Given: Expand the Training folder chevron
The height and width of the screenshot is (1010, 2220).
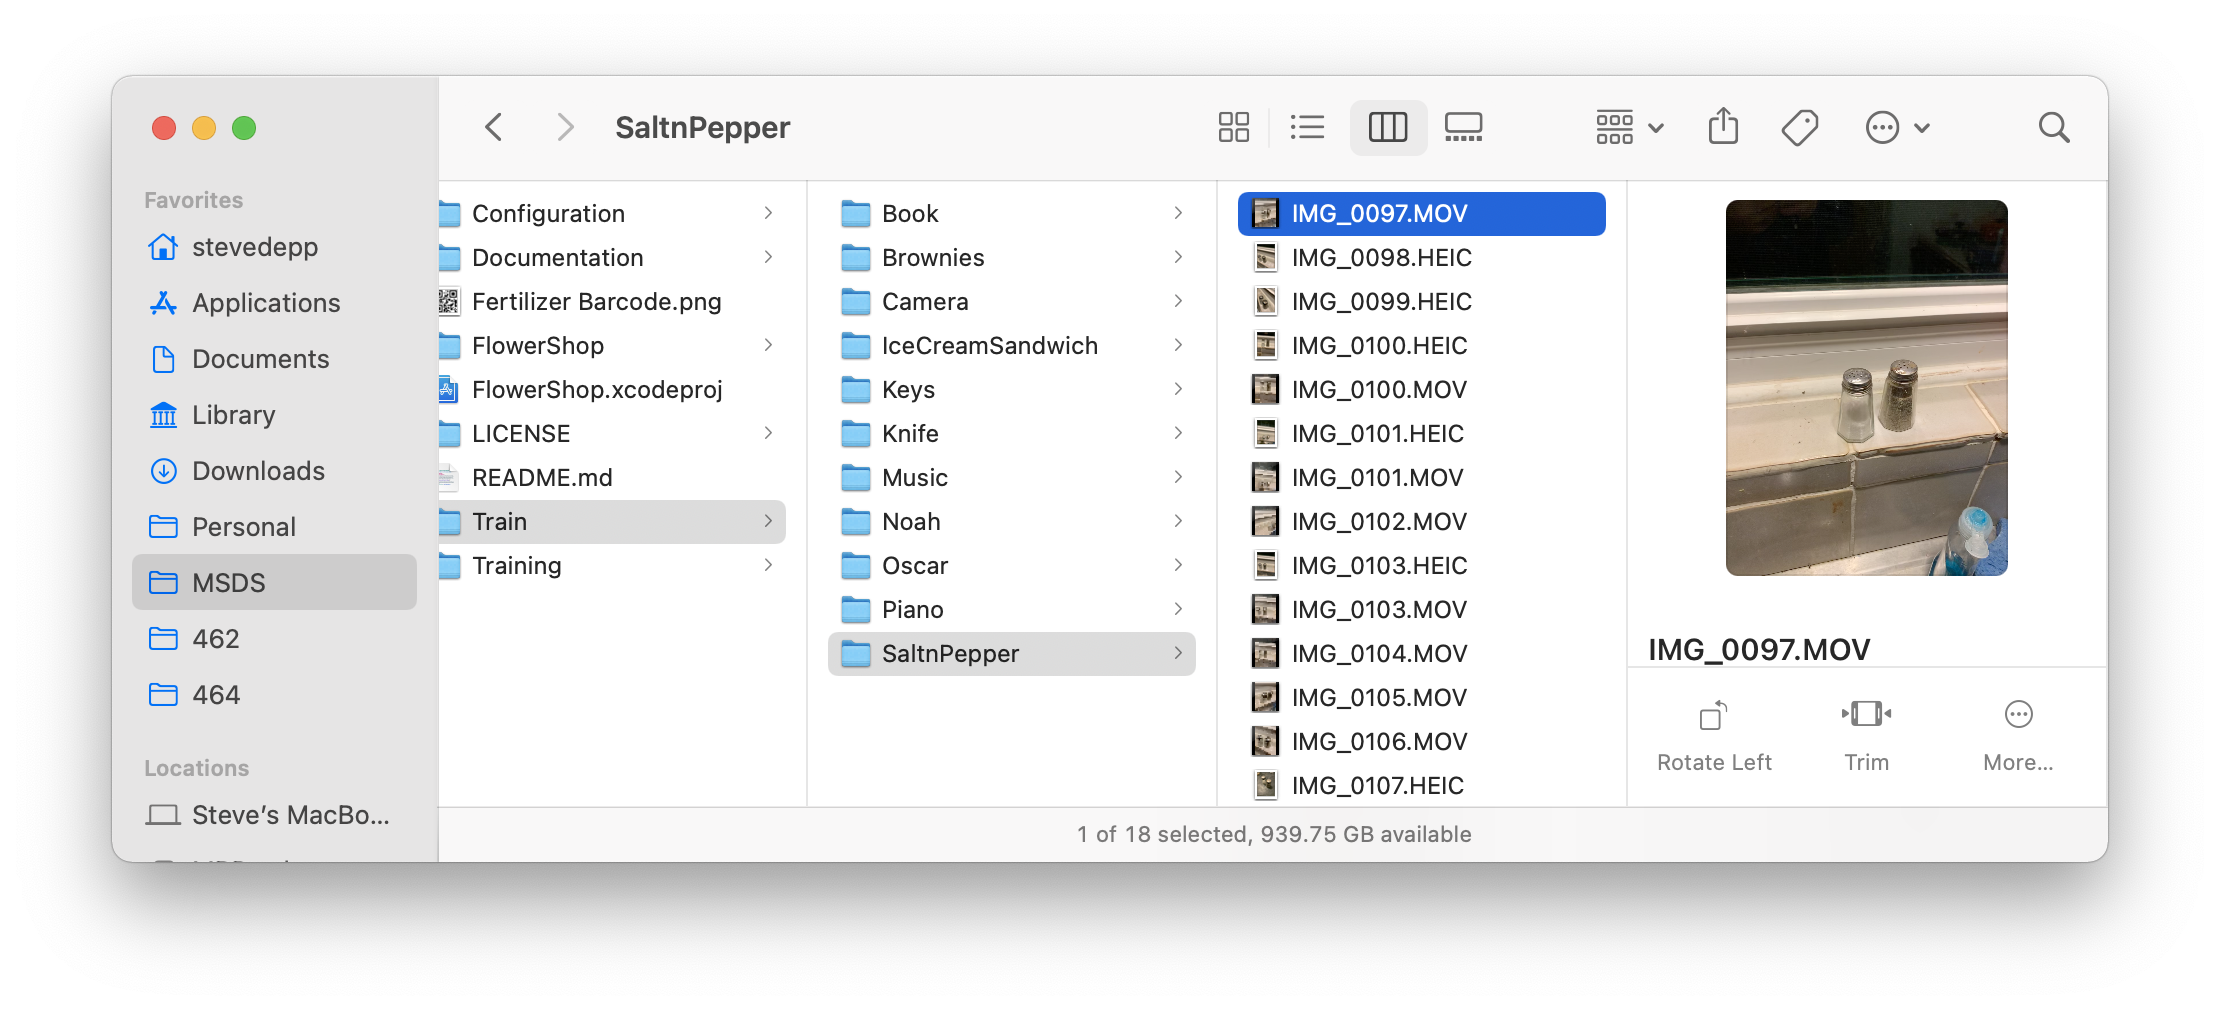Looking at the screenshot, I should pos(768,565).
